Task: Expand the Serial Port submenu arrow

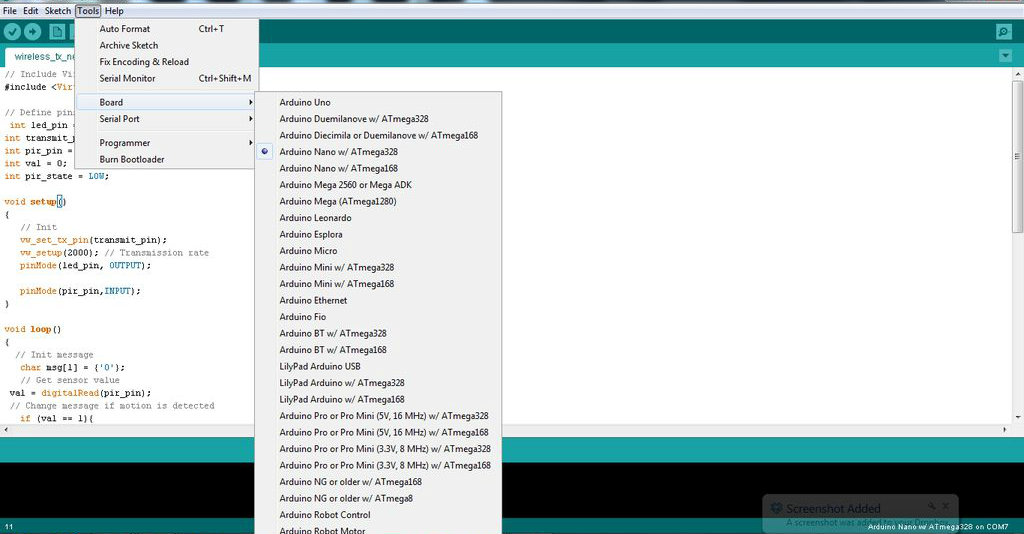Action: click(250, 119)
